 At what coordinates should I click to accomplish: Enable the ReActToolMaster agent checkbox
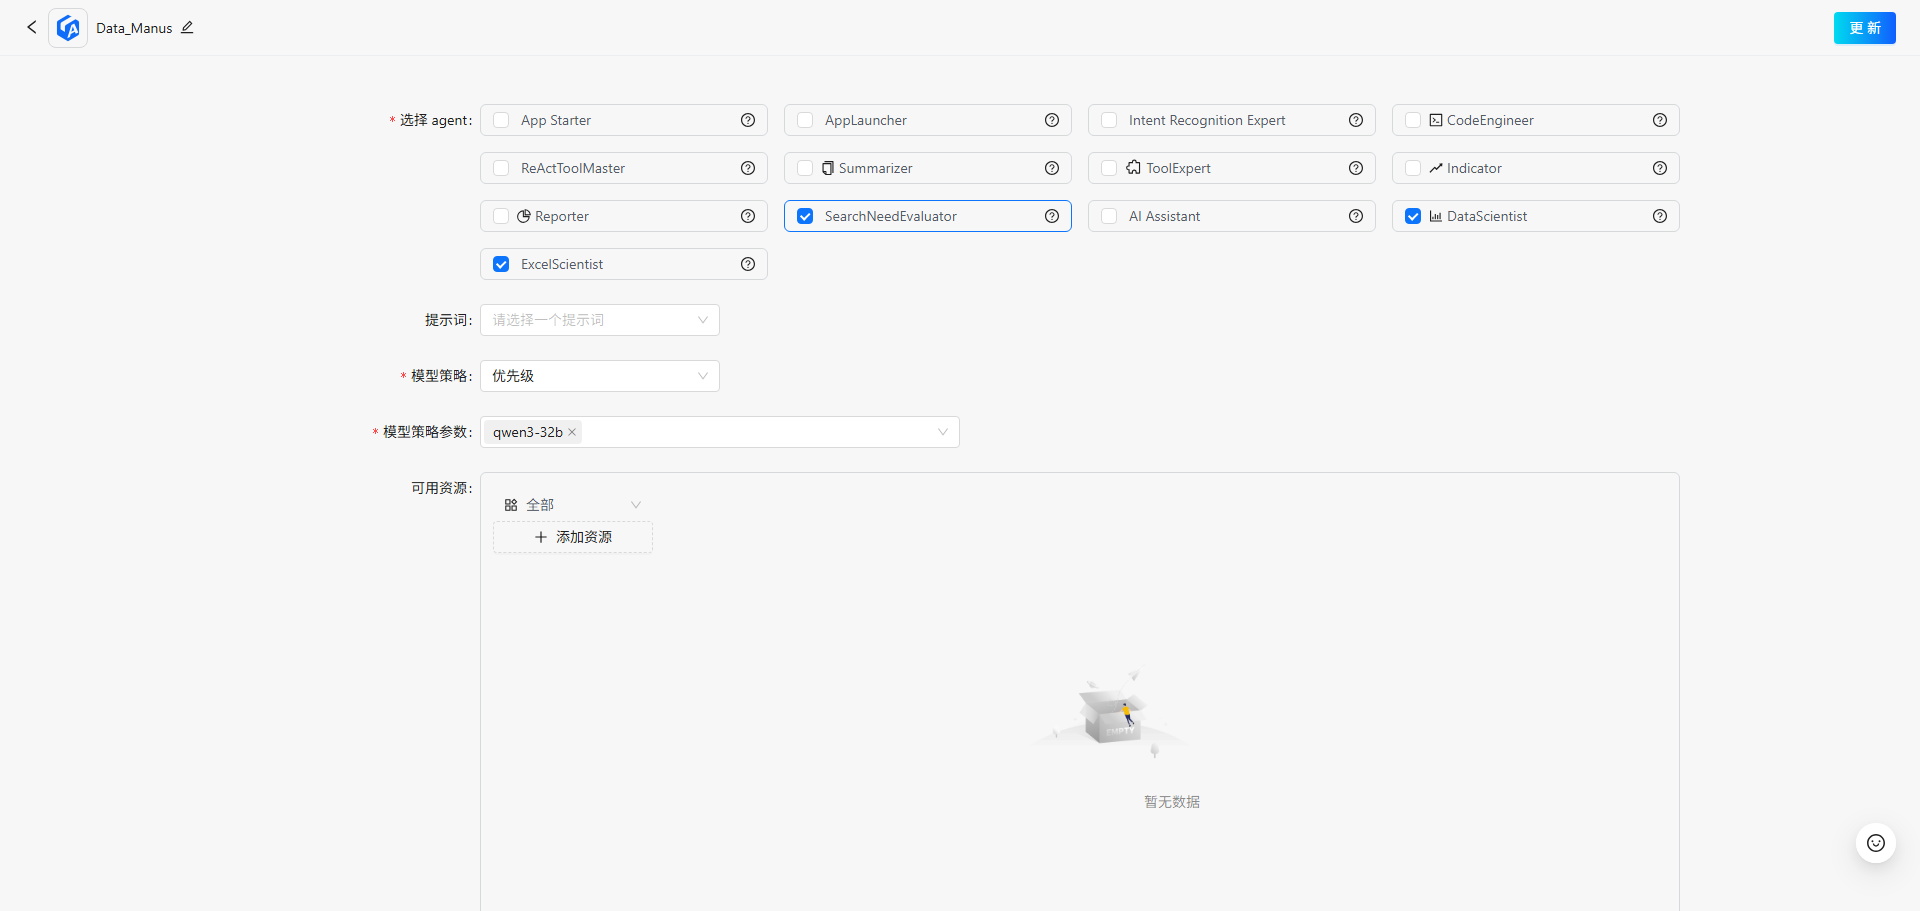[x=501, y=168]
